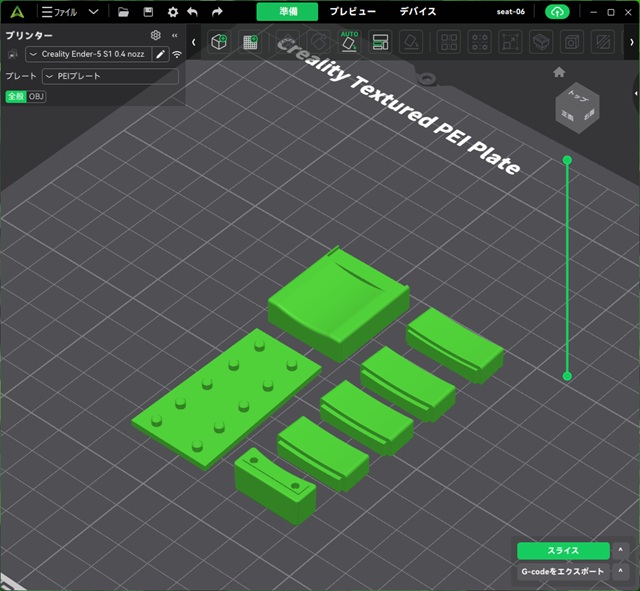Toggle the printer Wi-Fi connection icon
The height and width of the screenshot is (591, 640).
tap(177, 54)
